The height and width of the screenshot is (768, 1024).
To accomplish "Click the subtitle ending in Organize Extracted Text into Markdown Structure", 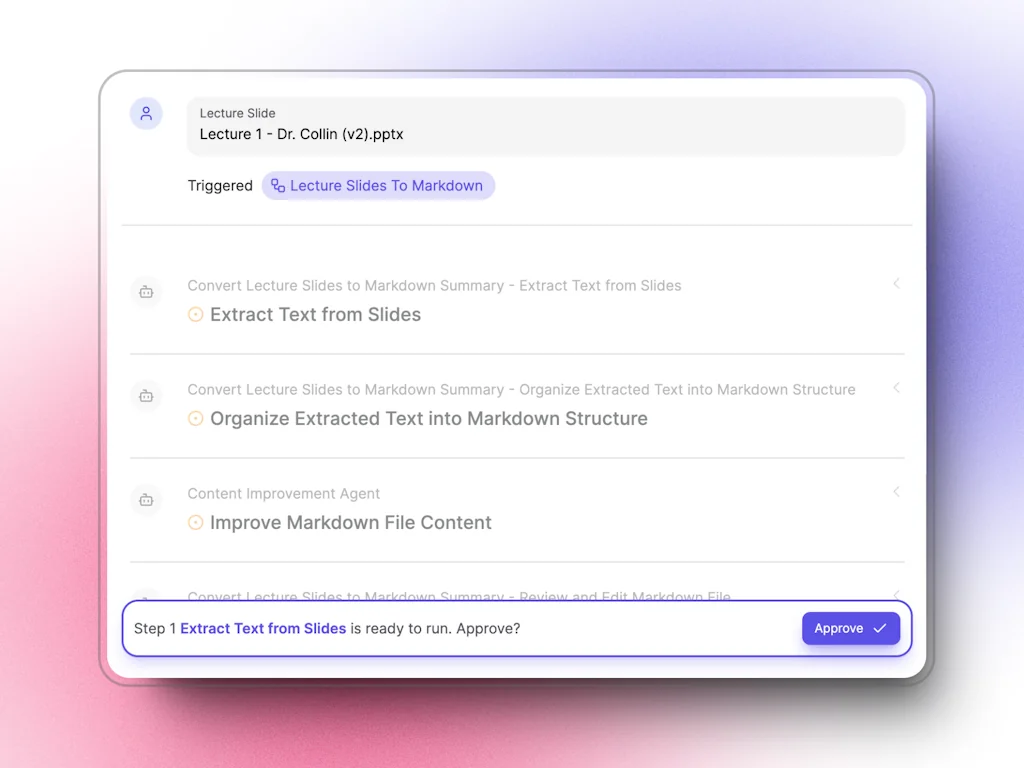I will point(521,390).
